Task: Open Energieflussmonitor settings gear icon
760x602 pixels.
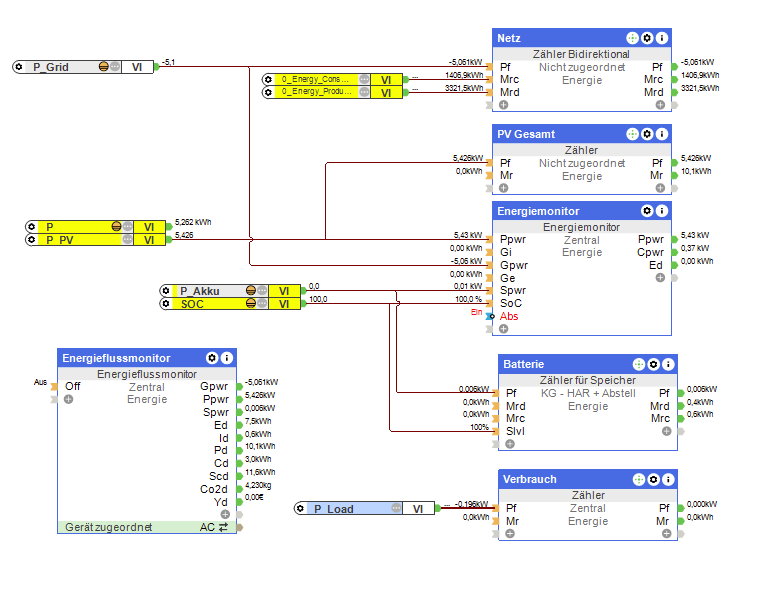Action: 212,358
